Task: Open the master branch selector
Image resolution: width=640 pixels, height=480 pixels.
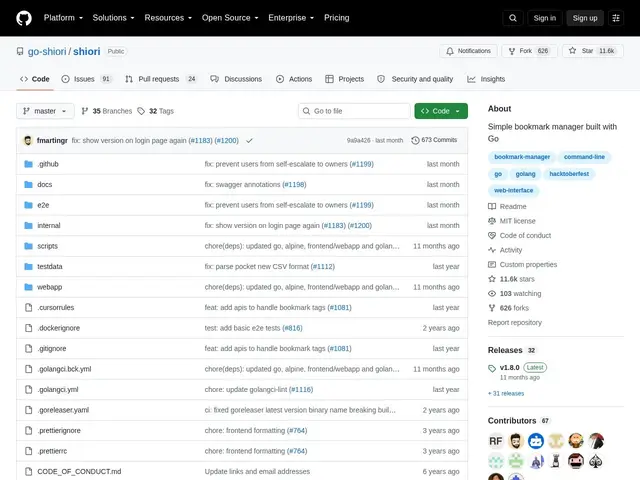Action: pyautogui.click(x=45, y=111)
